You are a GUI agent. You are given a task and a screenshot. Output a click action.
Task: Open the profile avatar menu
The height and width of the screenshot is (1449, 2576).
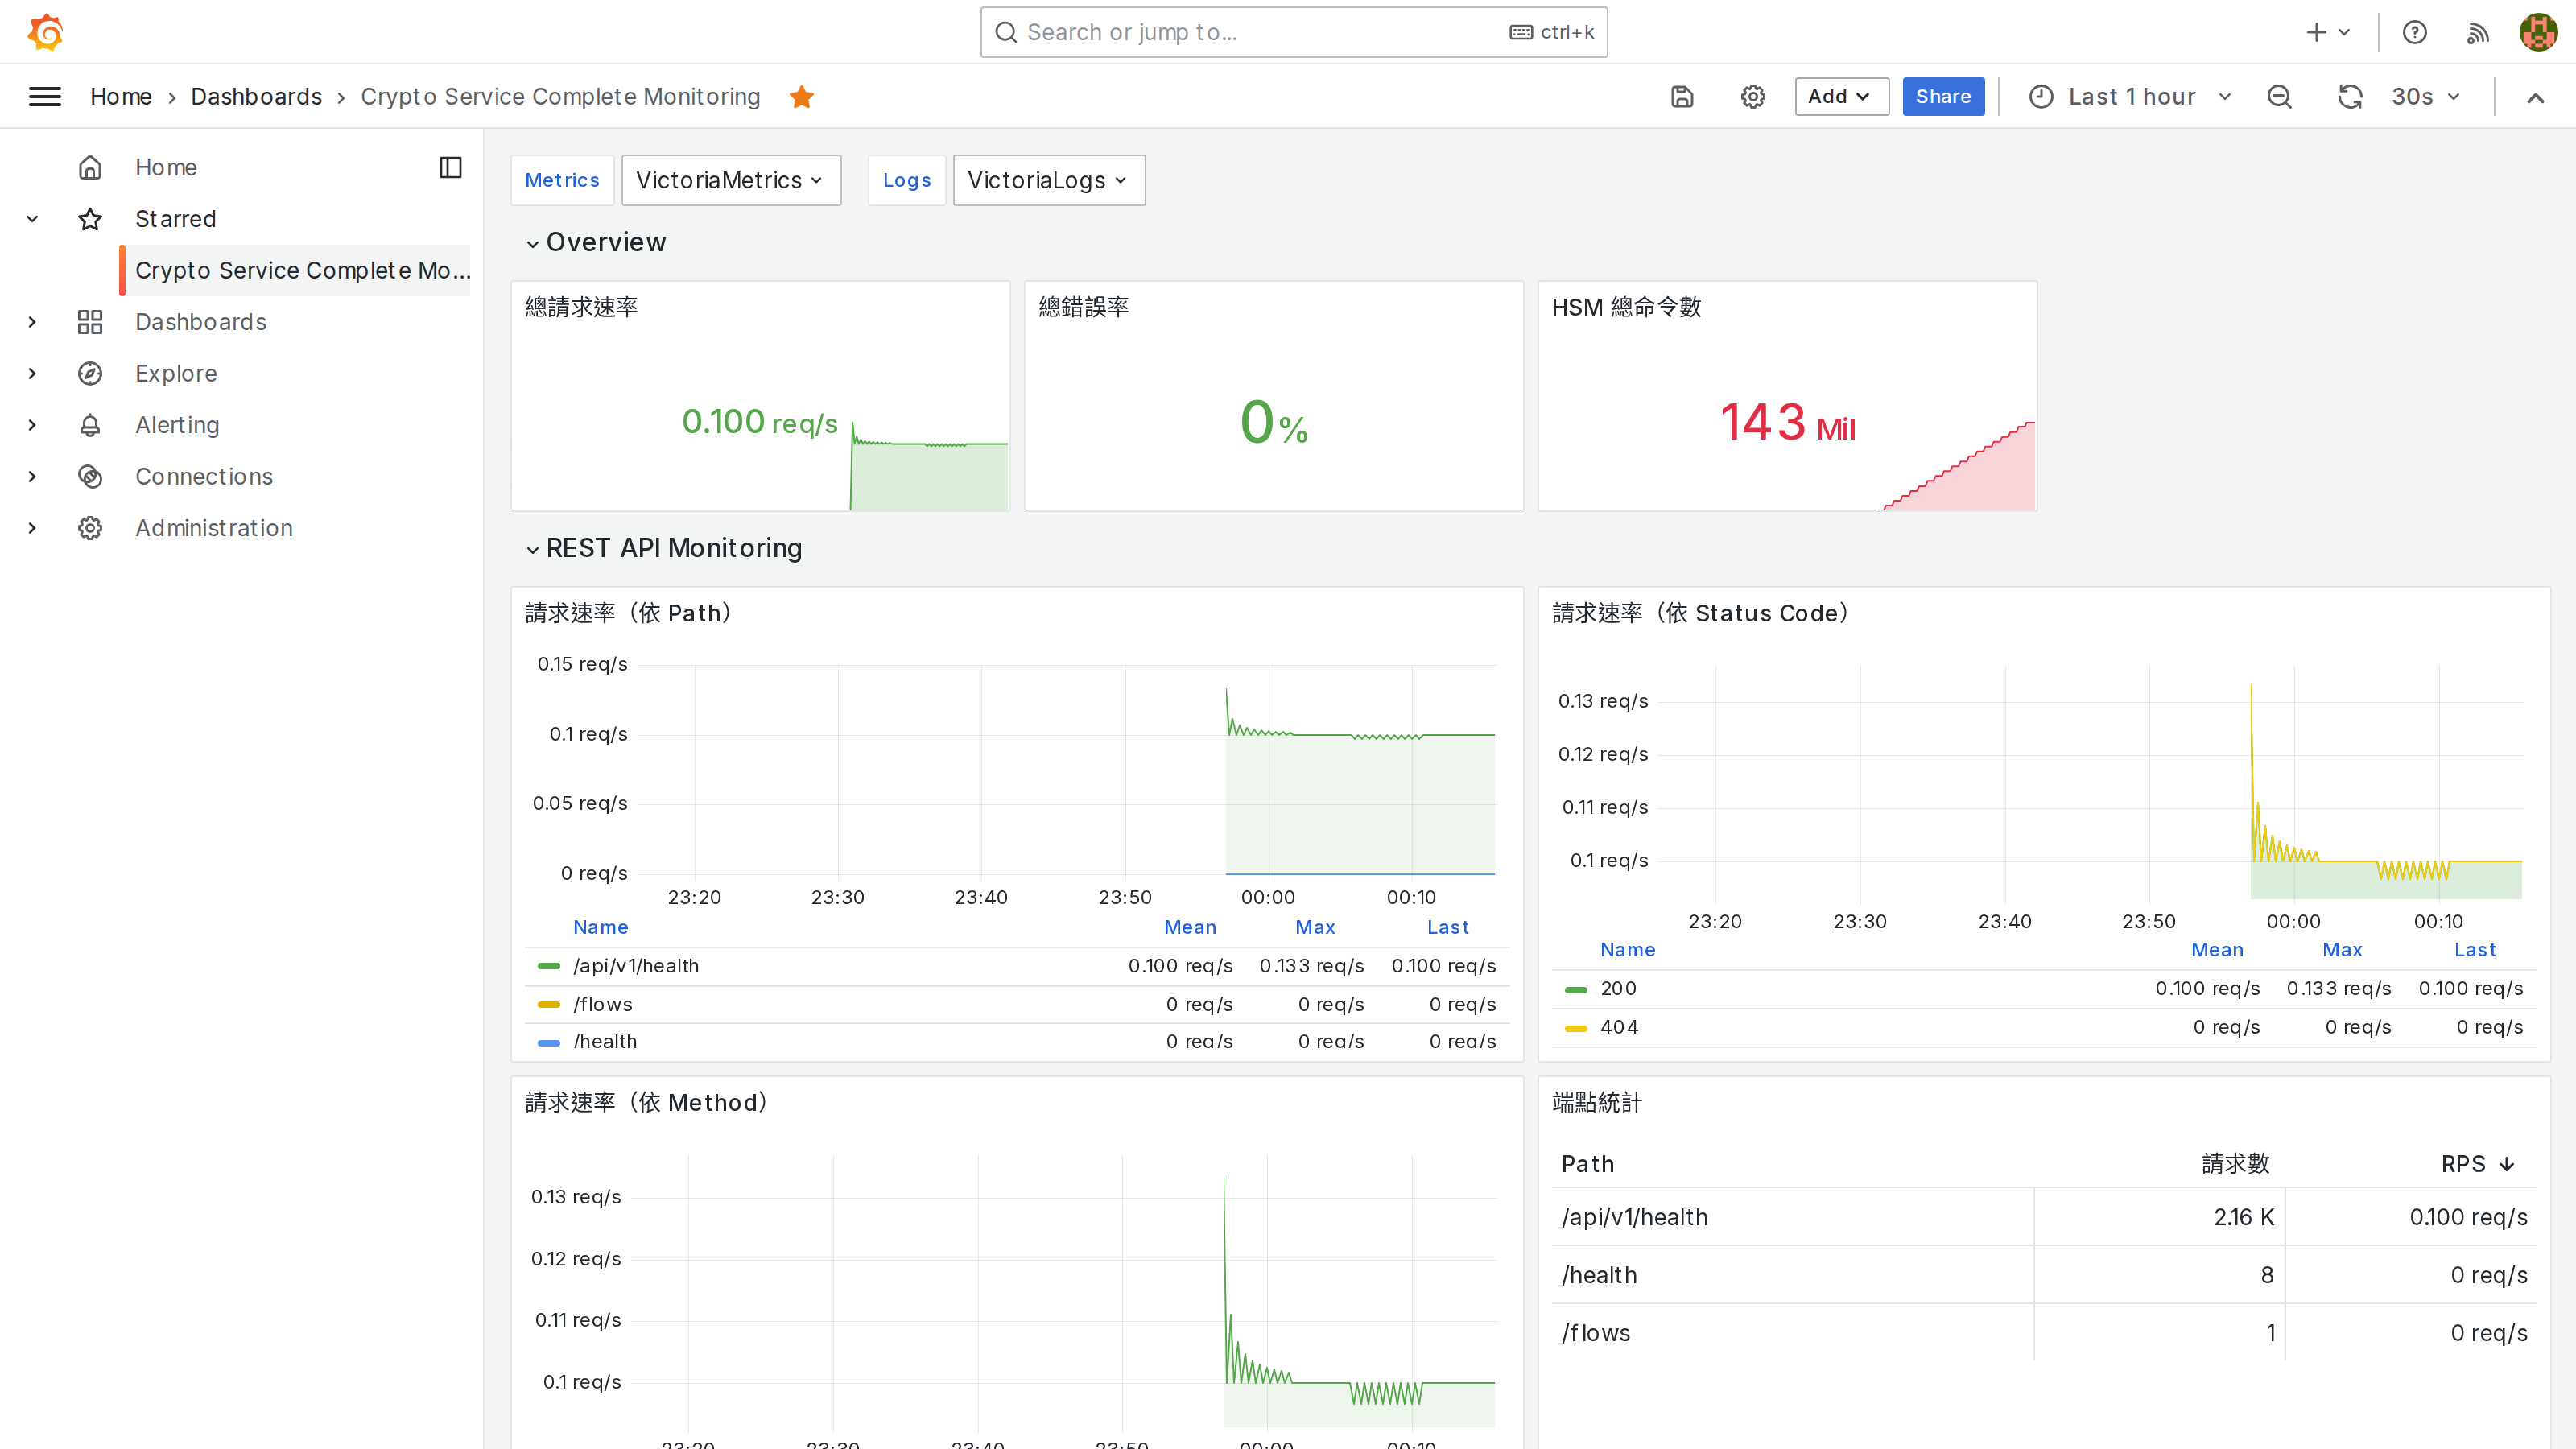click(x=2538, y=31)
